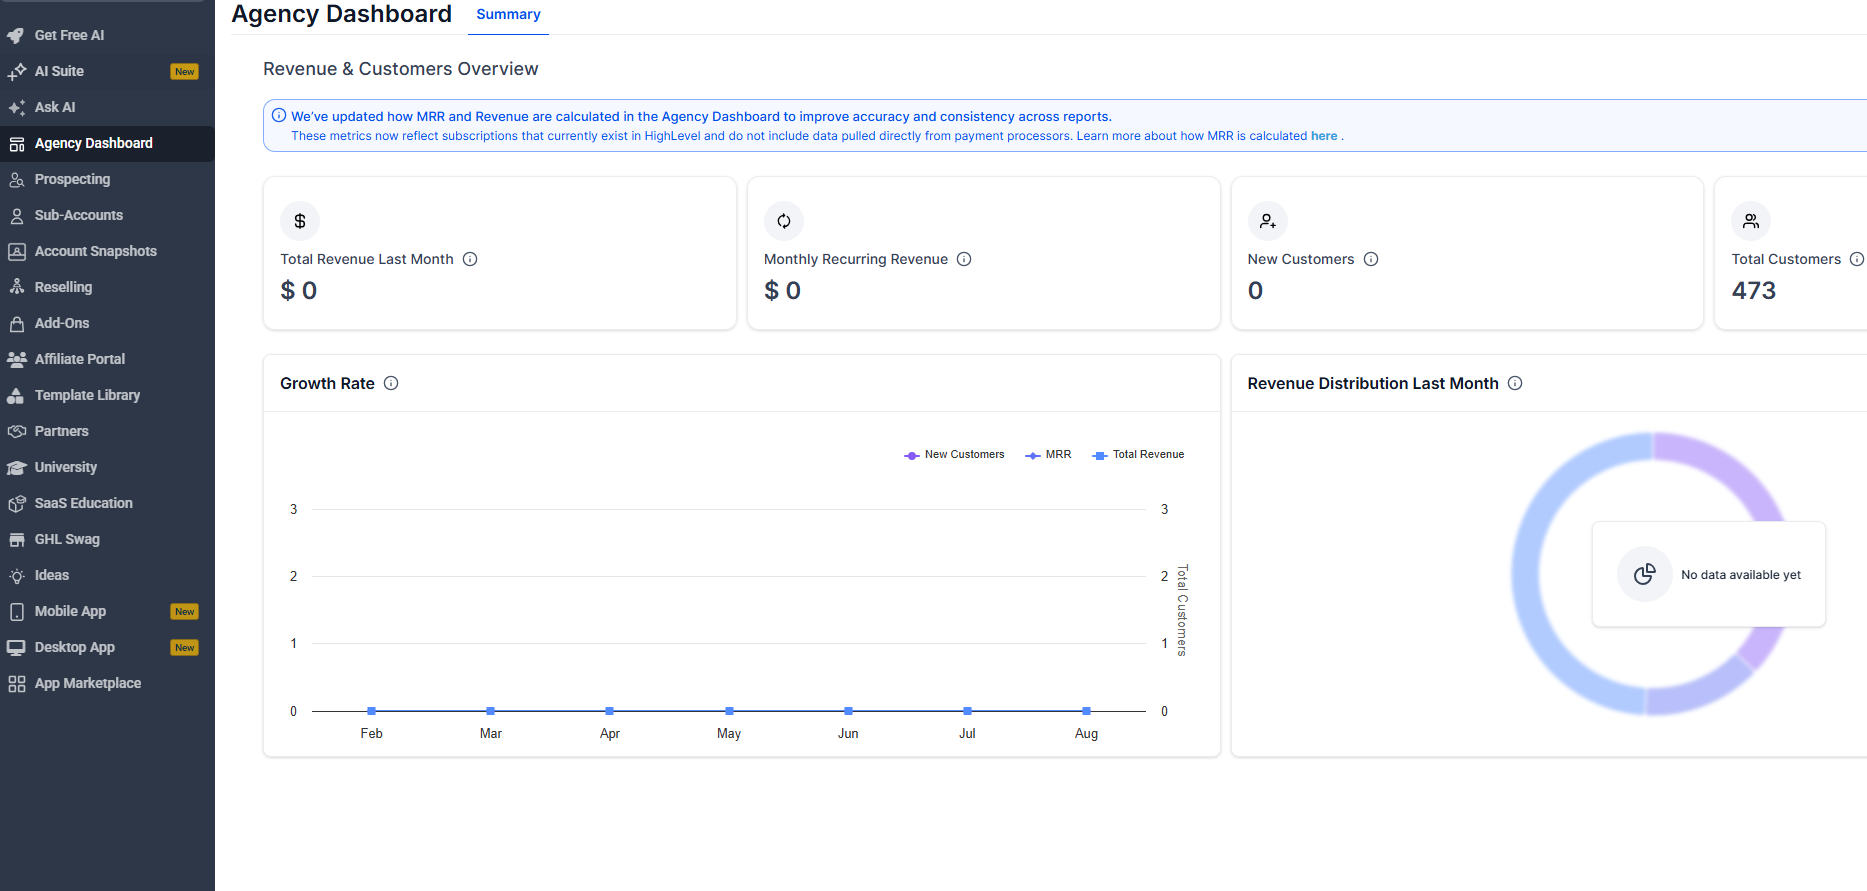Click info icon beside Revenue Distribution Last Month
The width and height of the screenshot is (1867, 891).
pyautogui.click(x=1515, y=383)
